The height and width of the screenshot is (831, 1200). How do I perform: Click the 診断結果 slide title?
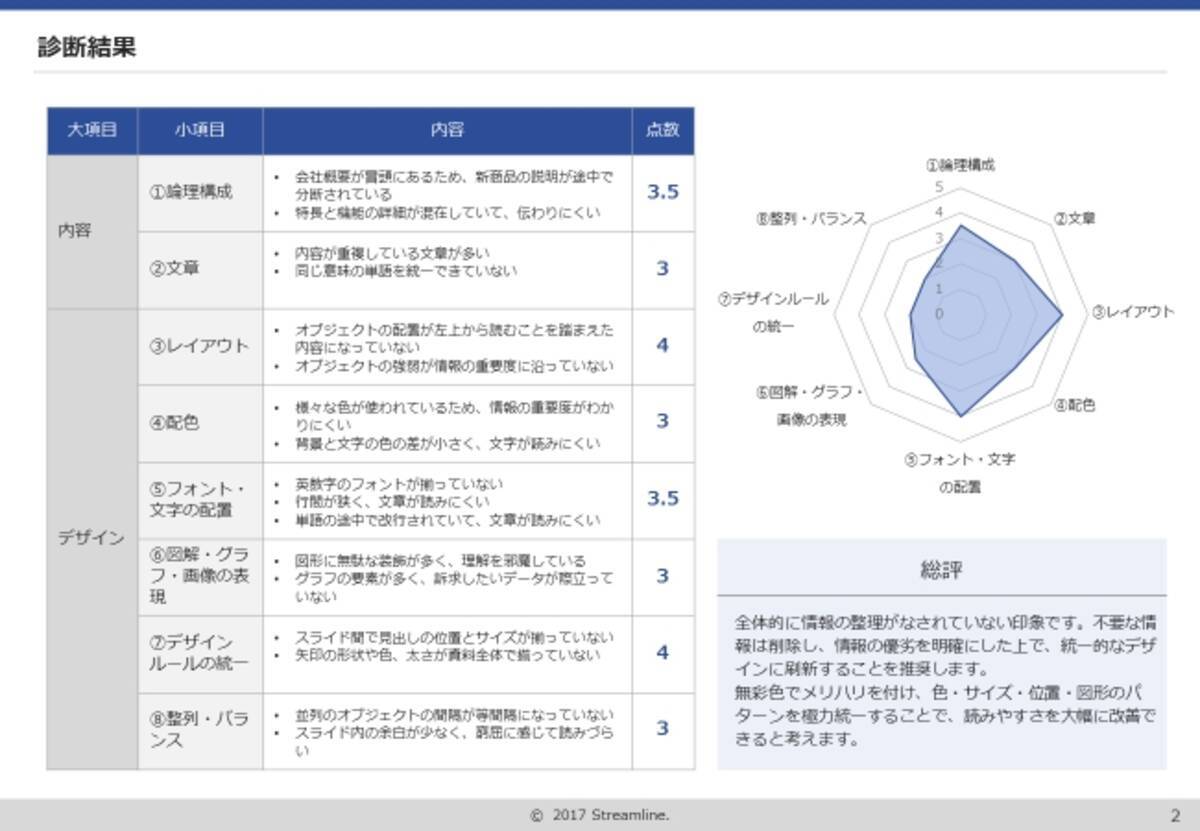[x=86, y=47]
